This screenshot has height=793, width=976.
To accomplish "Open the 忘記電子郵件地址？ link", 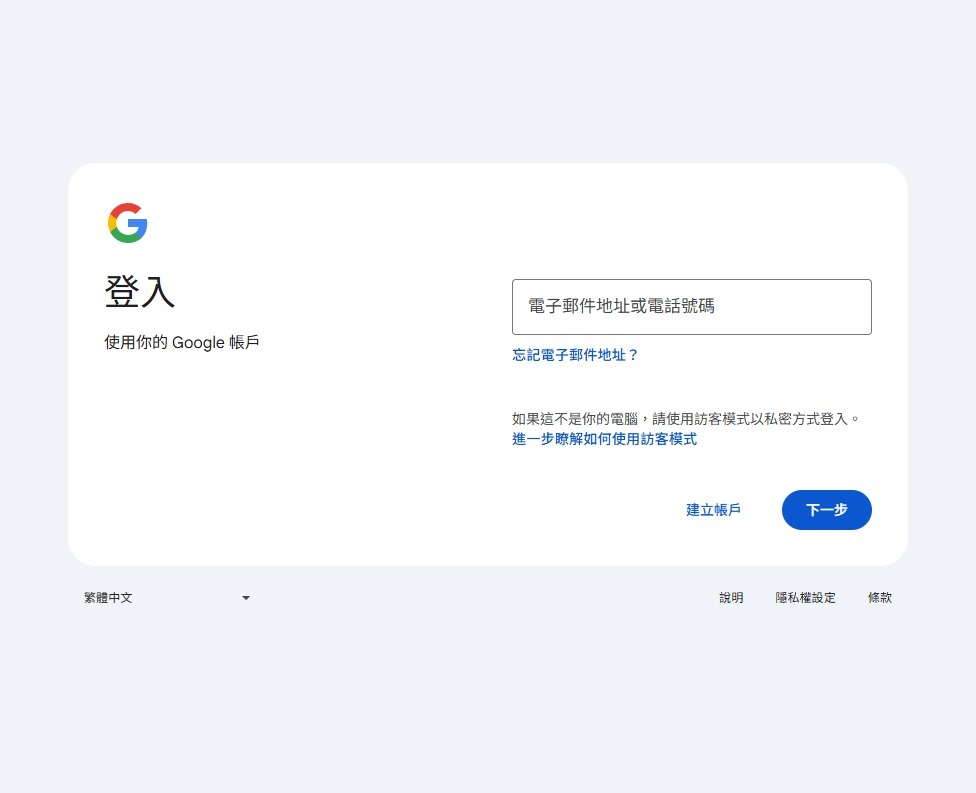I will coord(575,355).
